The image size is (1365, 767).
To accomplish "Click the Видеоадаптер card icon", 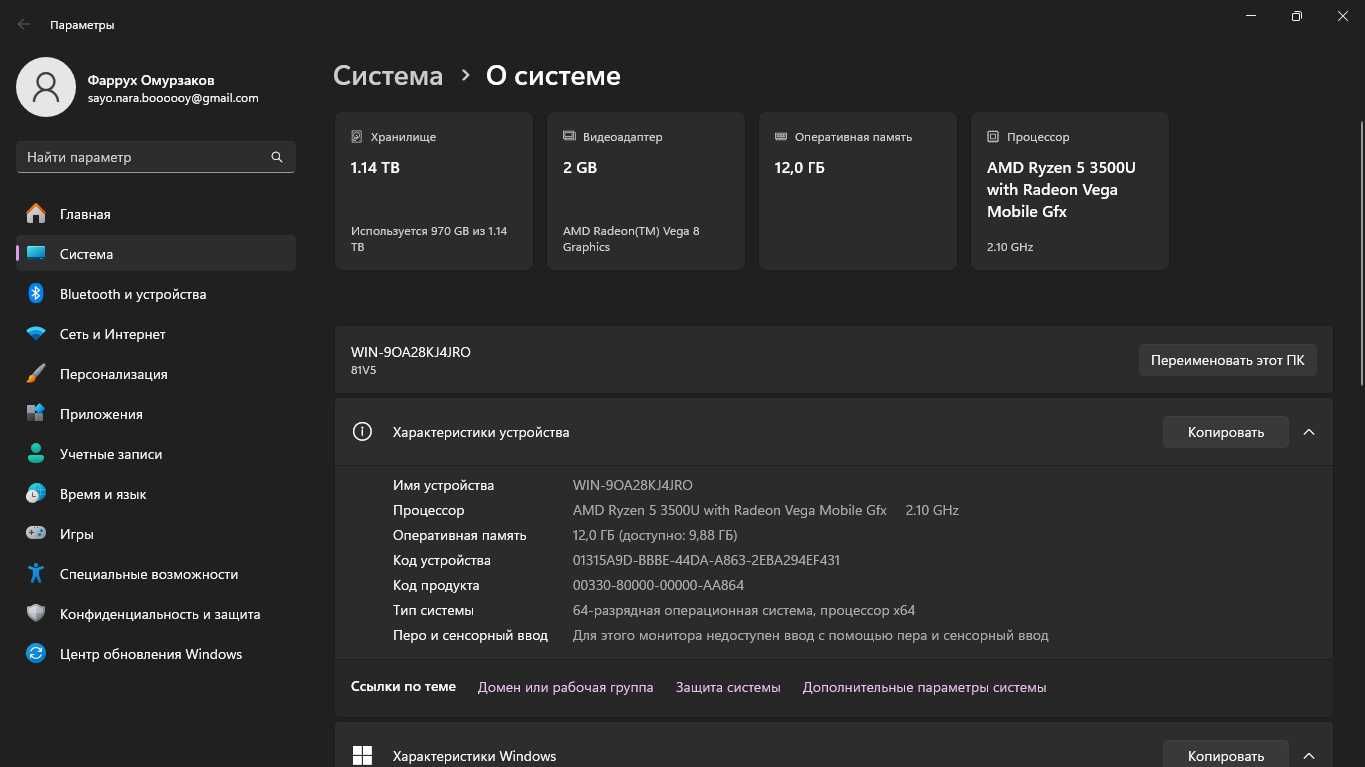I will 569,137.
